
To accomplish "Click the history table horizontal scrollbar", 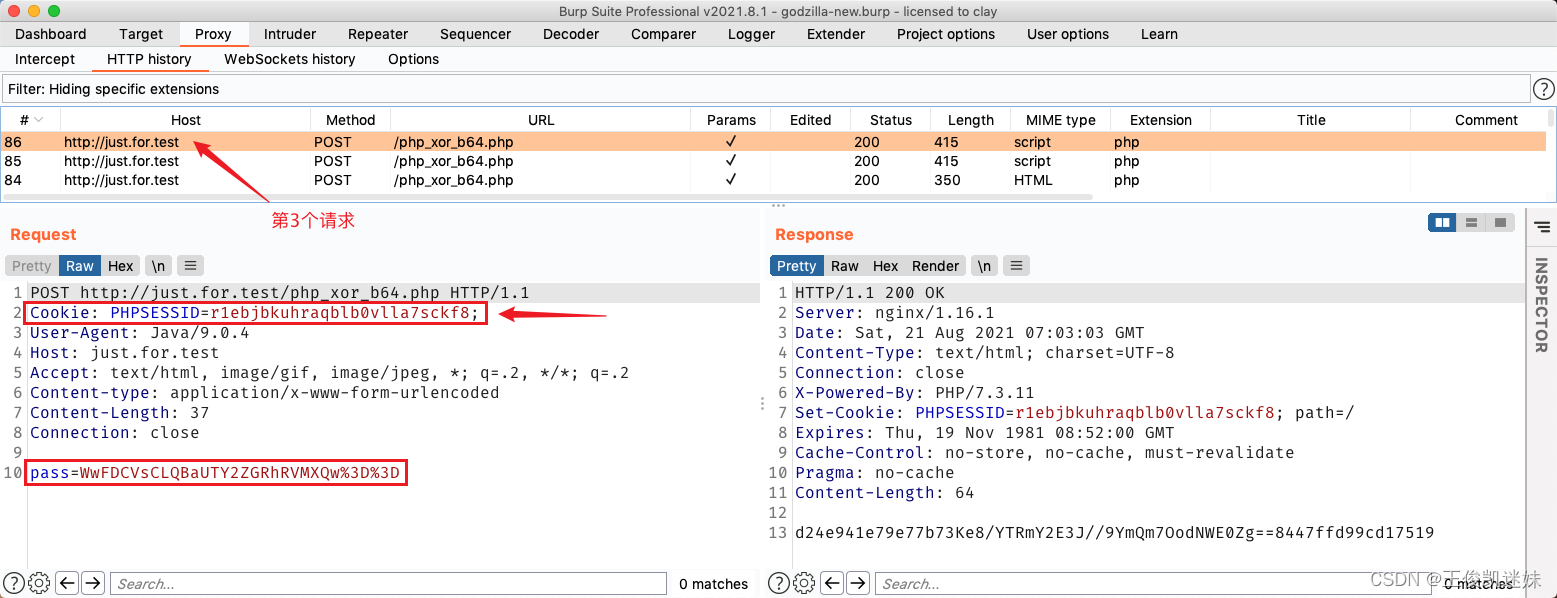I will click(548, 198).
